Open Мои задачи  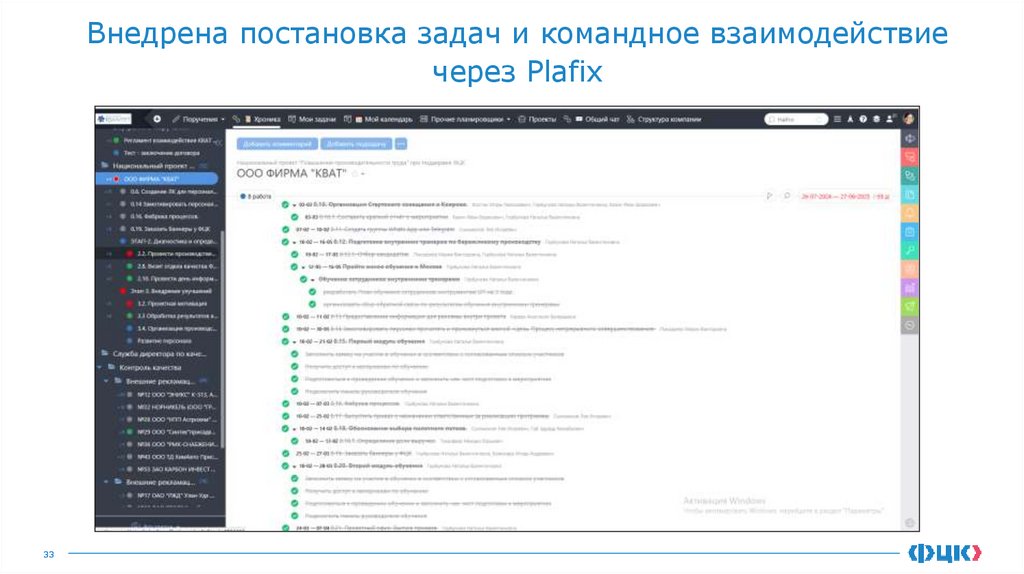[312, 120]
